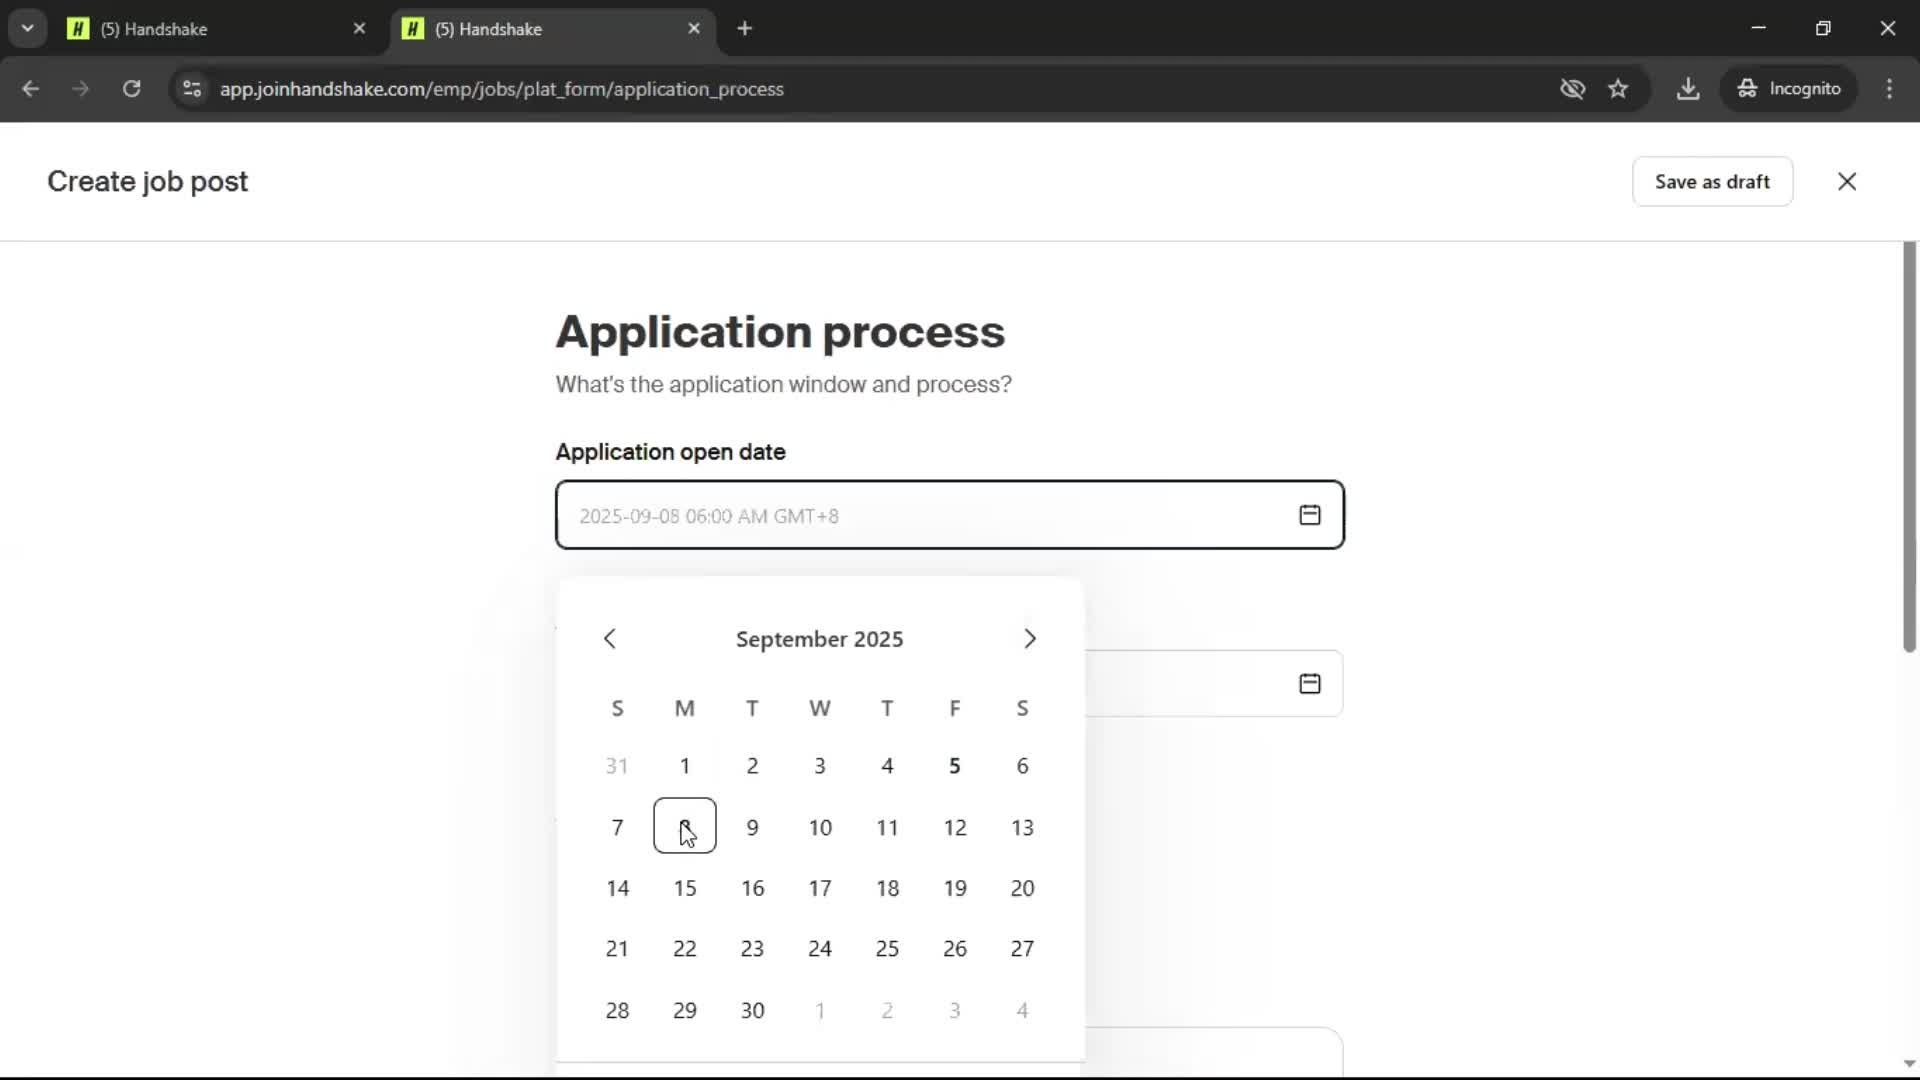This screenshot has width=1920, height=1080.
Task: Open calendar icon in Application open date field
Action: [1309, 515]
